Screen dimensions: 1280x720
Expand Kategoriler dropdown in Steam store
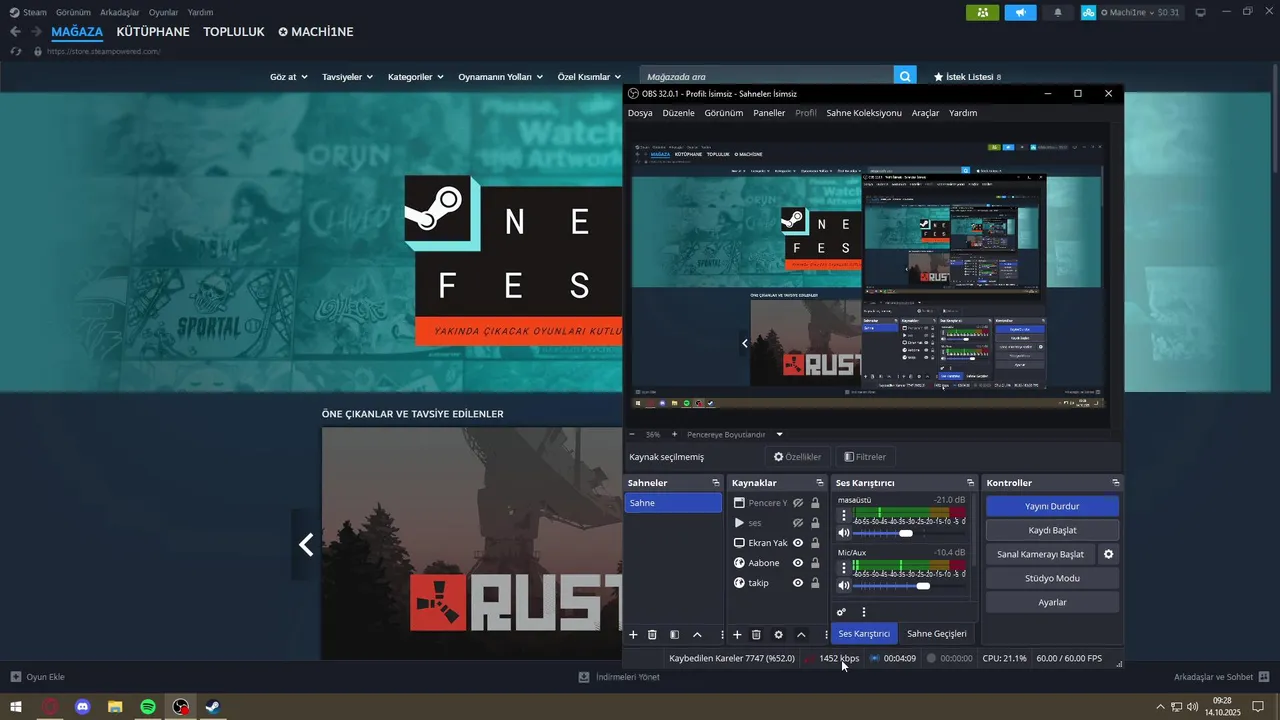(415, 77)
